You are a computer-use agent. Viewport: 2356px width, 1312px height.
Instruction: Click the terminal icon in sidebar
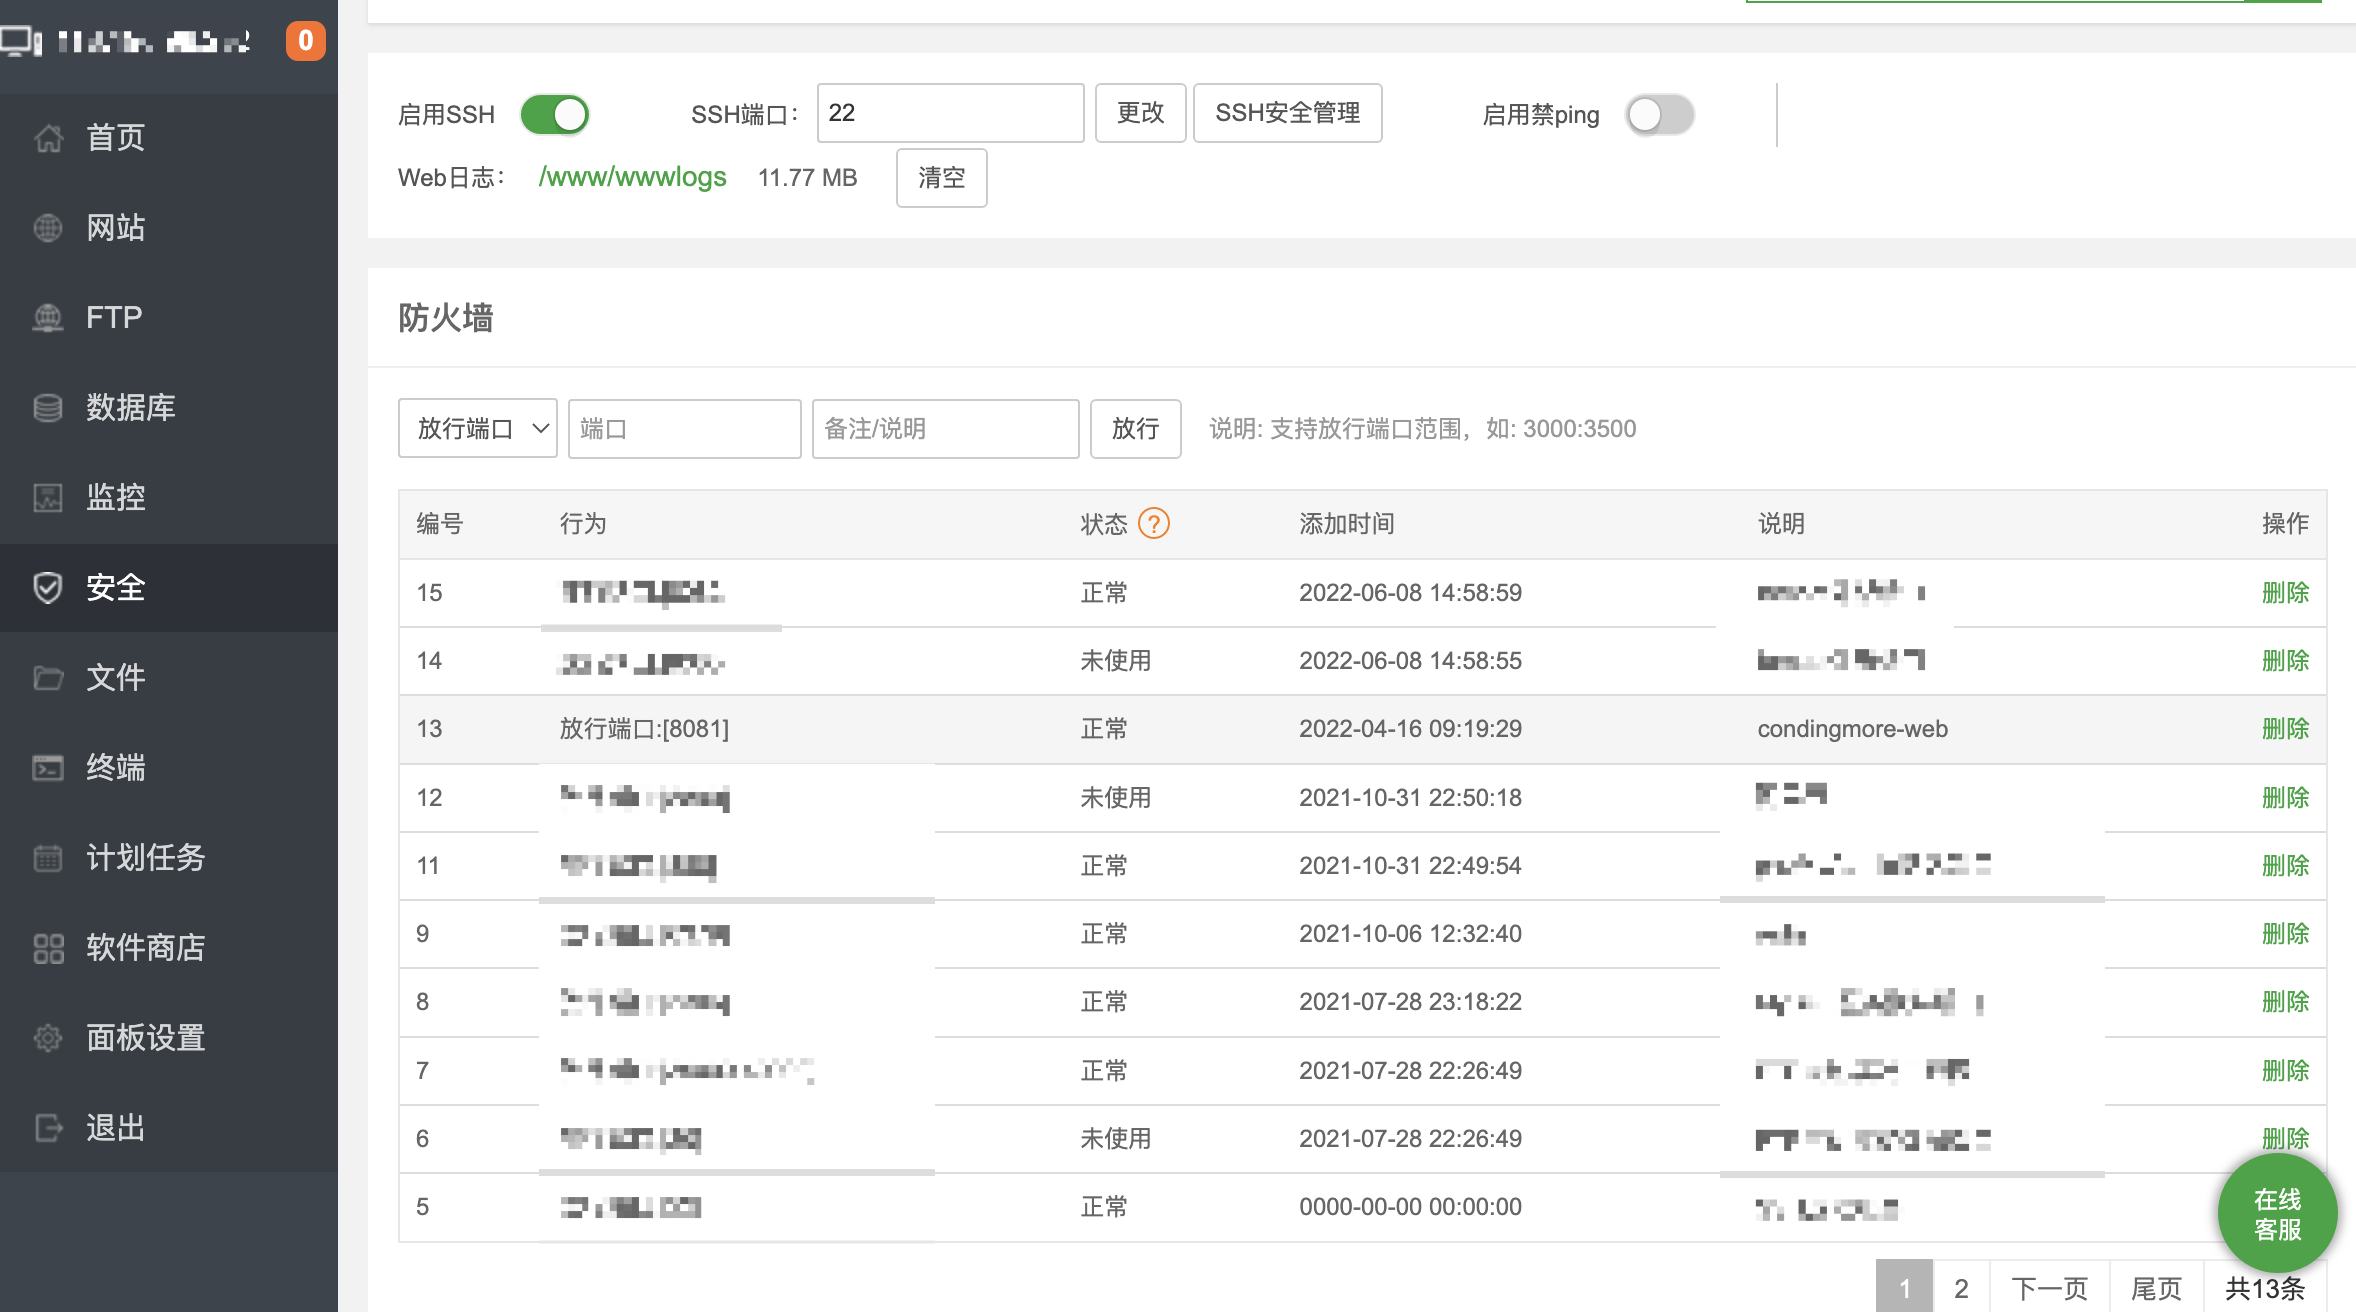pos(48,768)
